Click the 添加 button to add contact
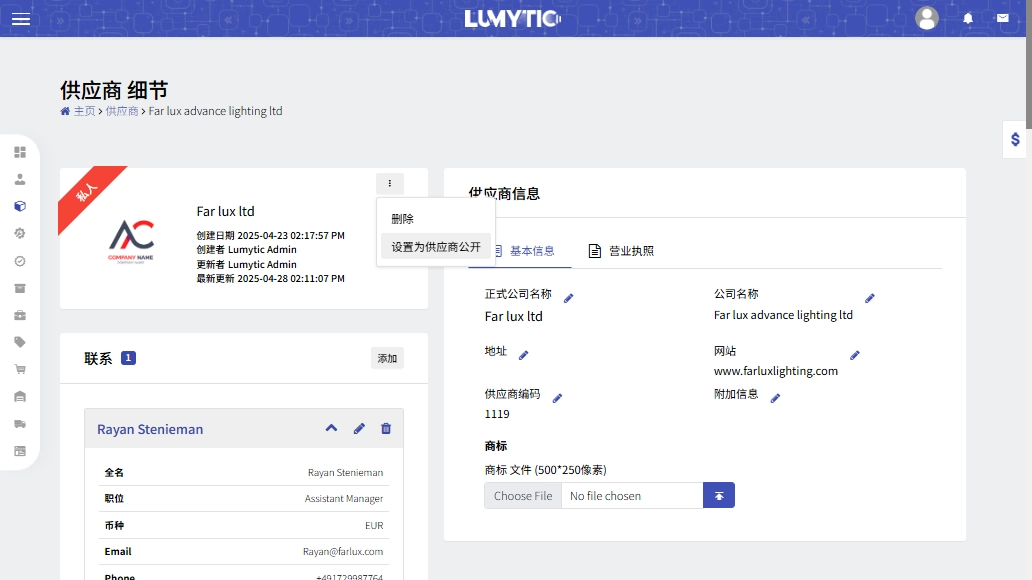1032x580 pixels. [387, 357]
